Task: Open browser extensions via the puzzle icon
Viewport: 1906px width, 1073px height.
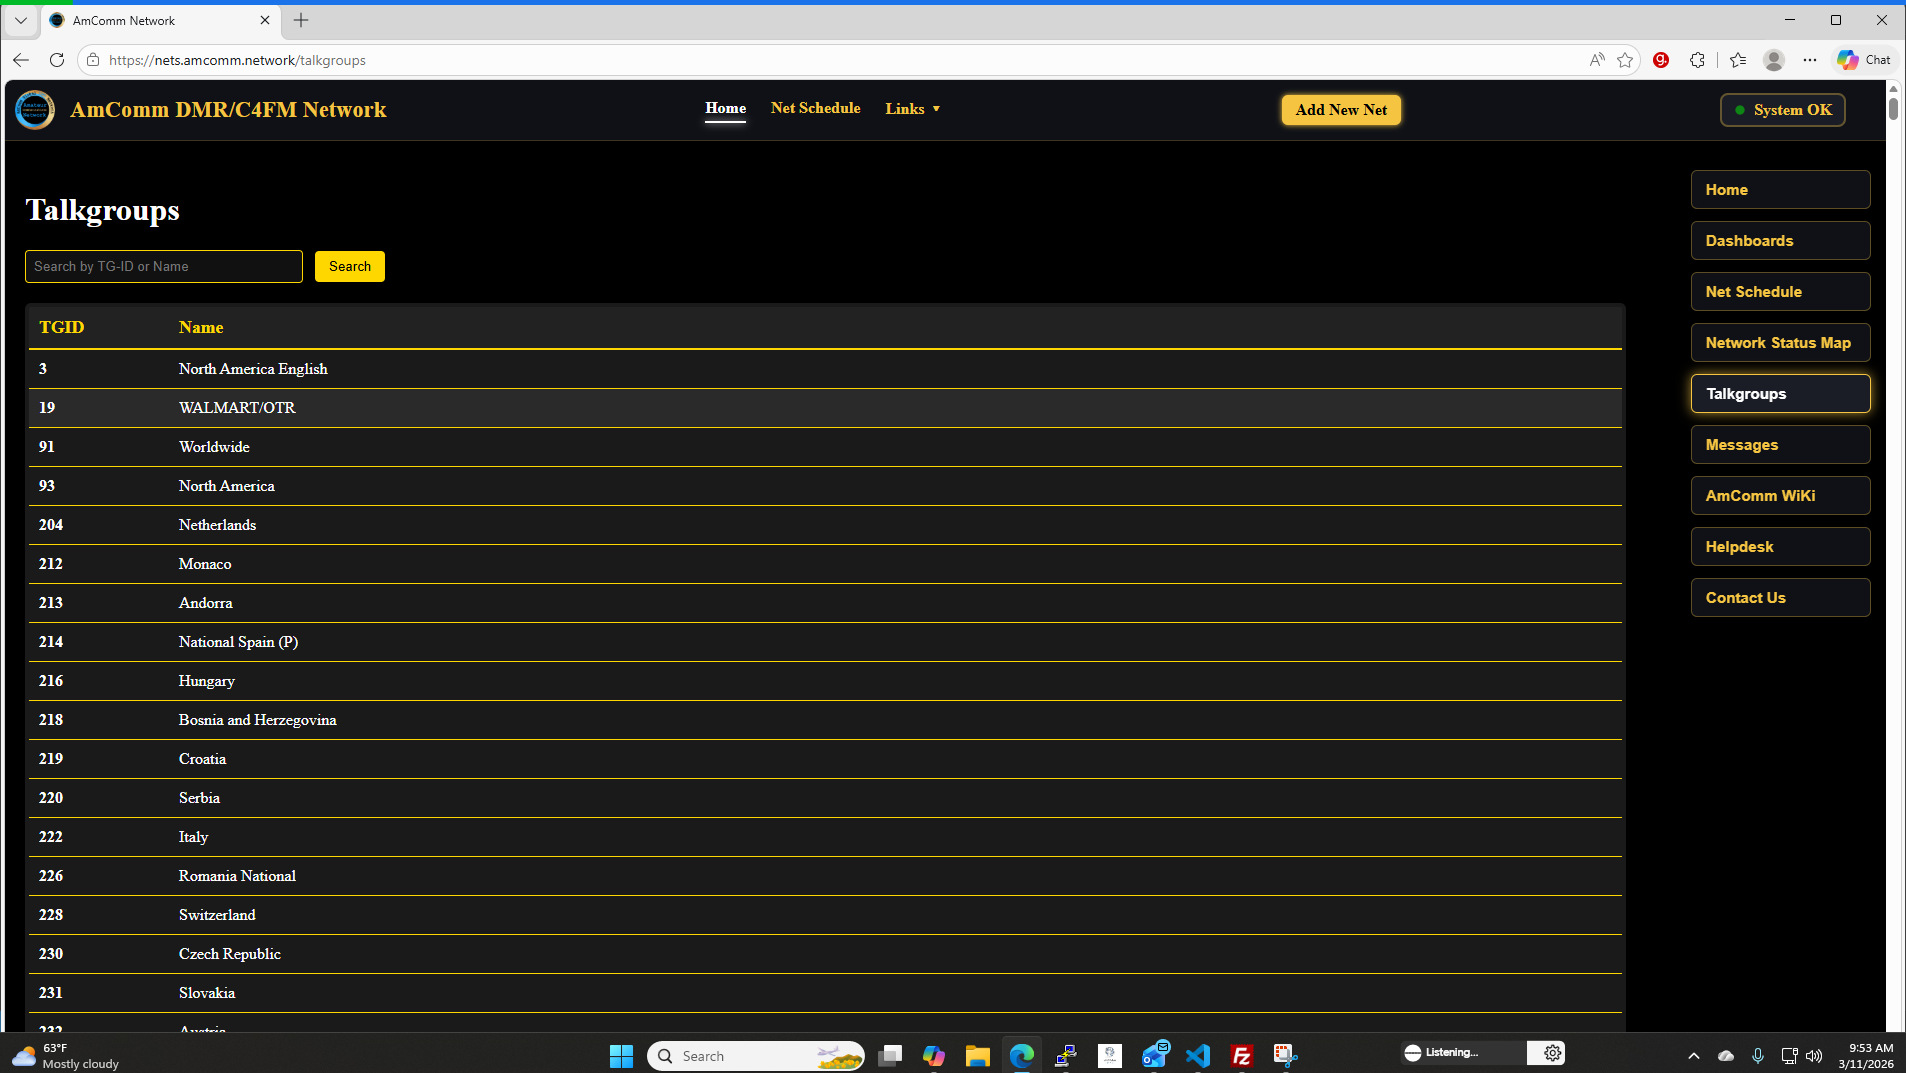Action: (x=1697, y=60)
